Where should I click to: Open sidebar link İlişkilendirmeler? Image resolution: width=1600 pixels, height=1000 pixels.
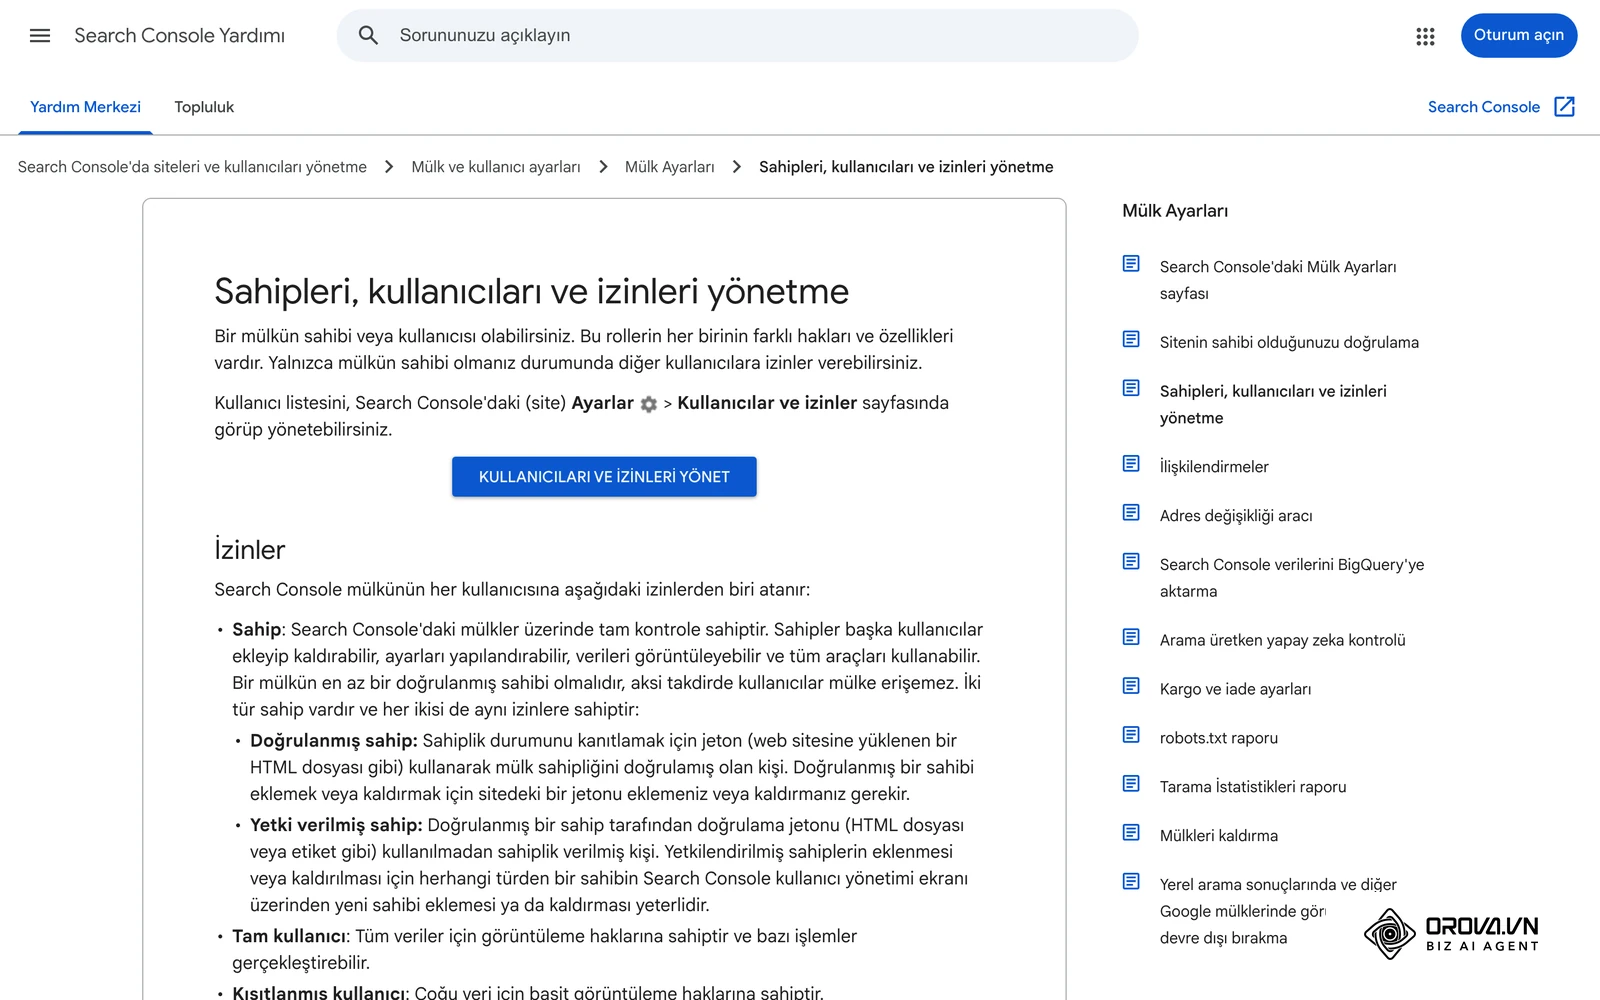pyautogui.click(x=1214, y=466)
